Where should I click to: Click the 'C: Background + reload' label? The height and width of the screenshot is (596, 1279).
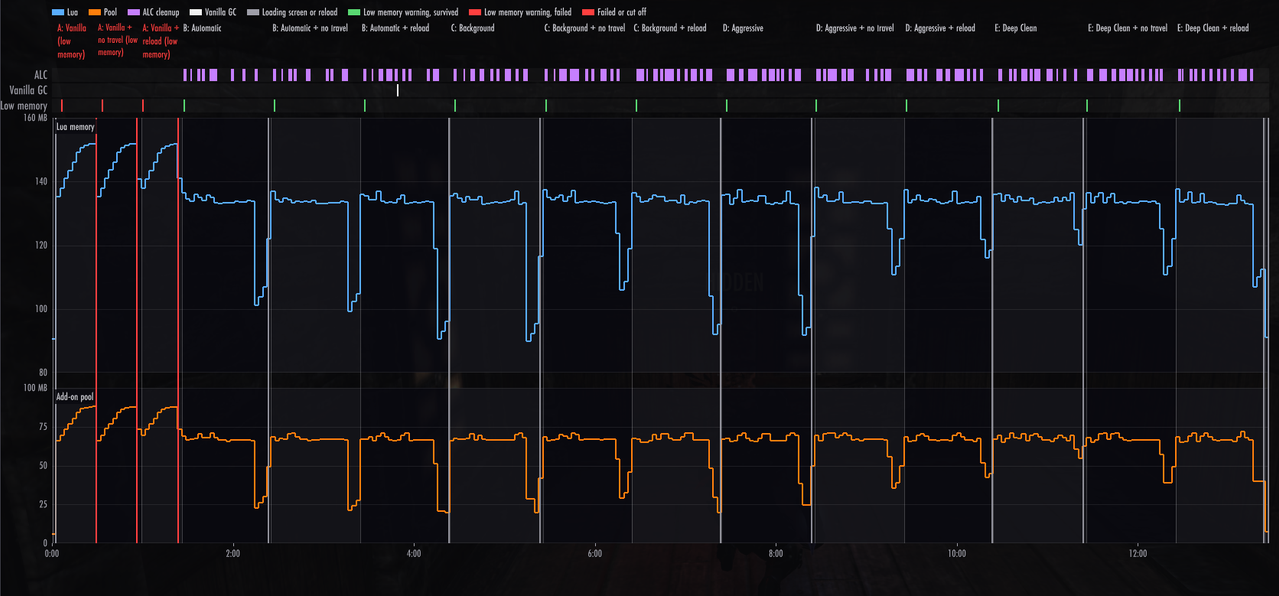click(671, 28)
